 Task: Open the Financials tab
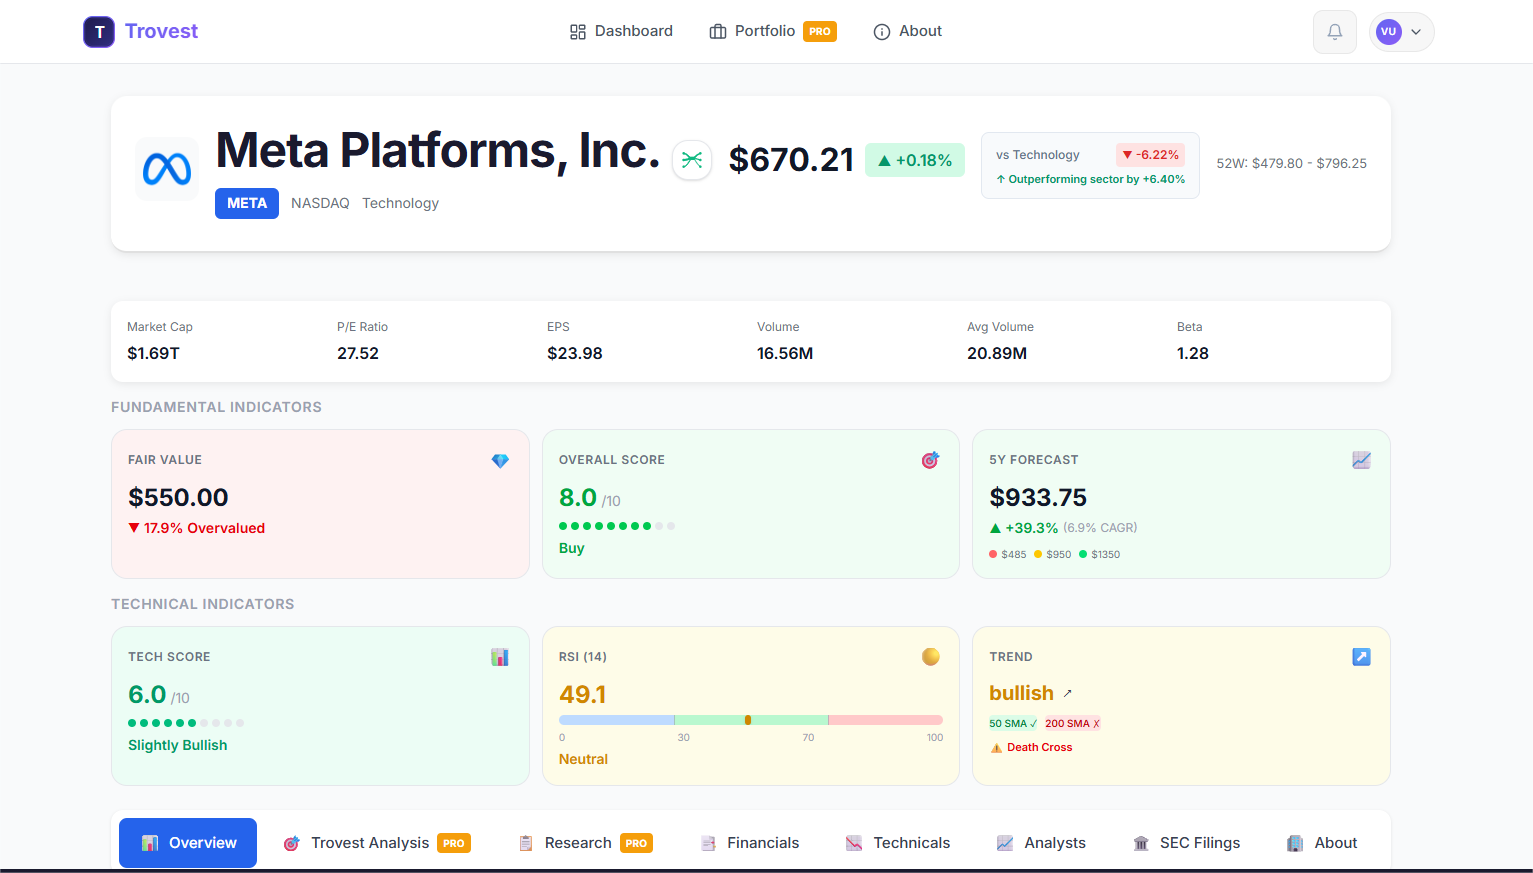(749, 842)
